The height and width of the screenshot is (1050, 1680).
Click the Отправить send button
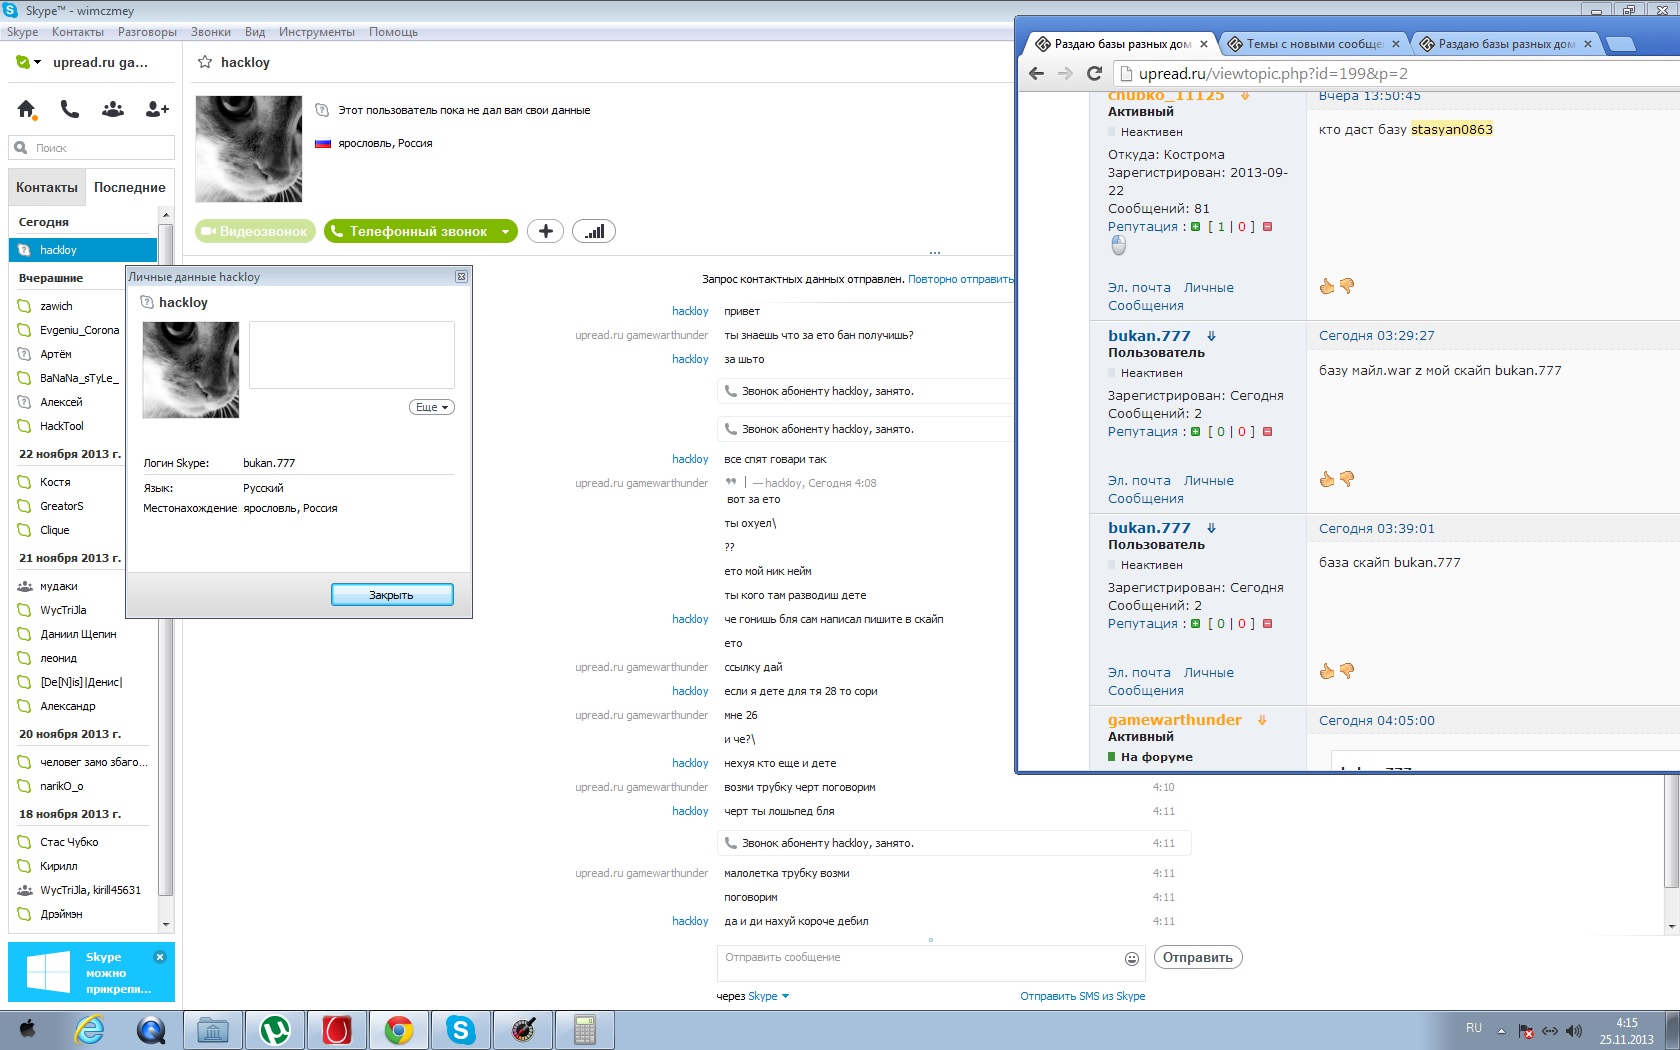click(x=1198, y=958)
